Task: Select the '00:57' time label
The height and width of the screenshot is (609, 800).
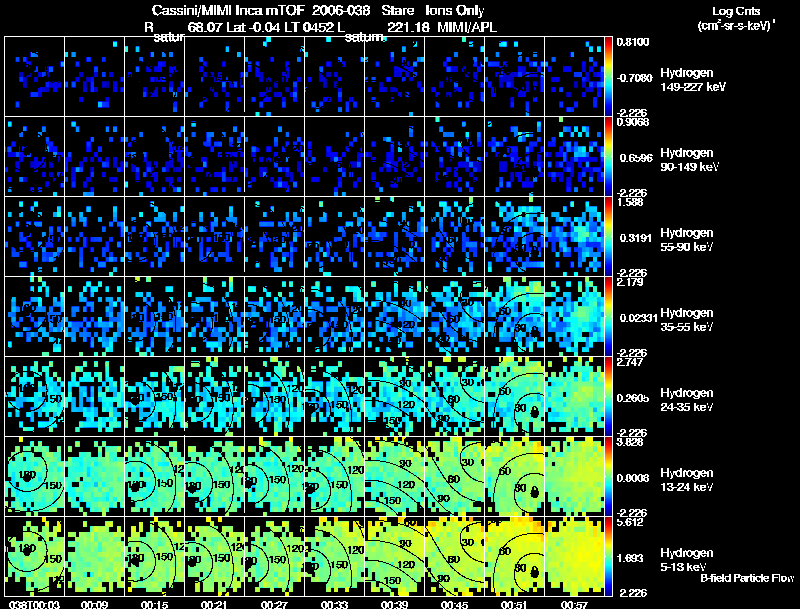Action: (574, 604)
